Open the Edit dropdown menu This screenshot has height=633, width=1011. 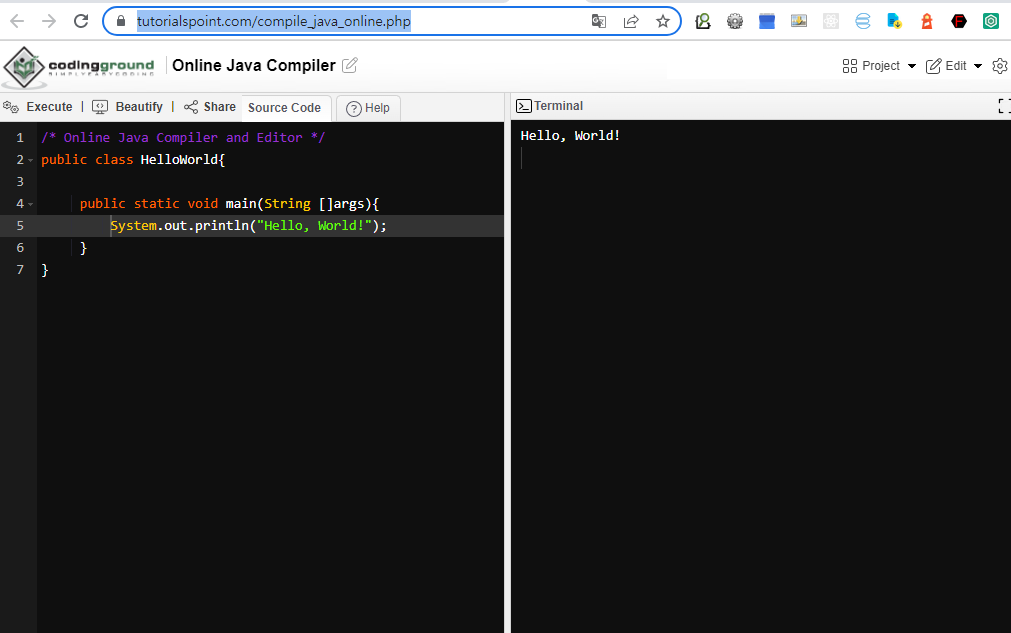[954, 66]
